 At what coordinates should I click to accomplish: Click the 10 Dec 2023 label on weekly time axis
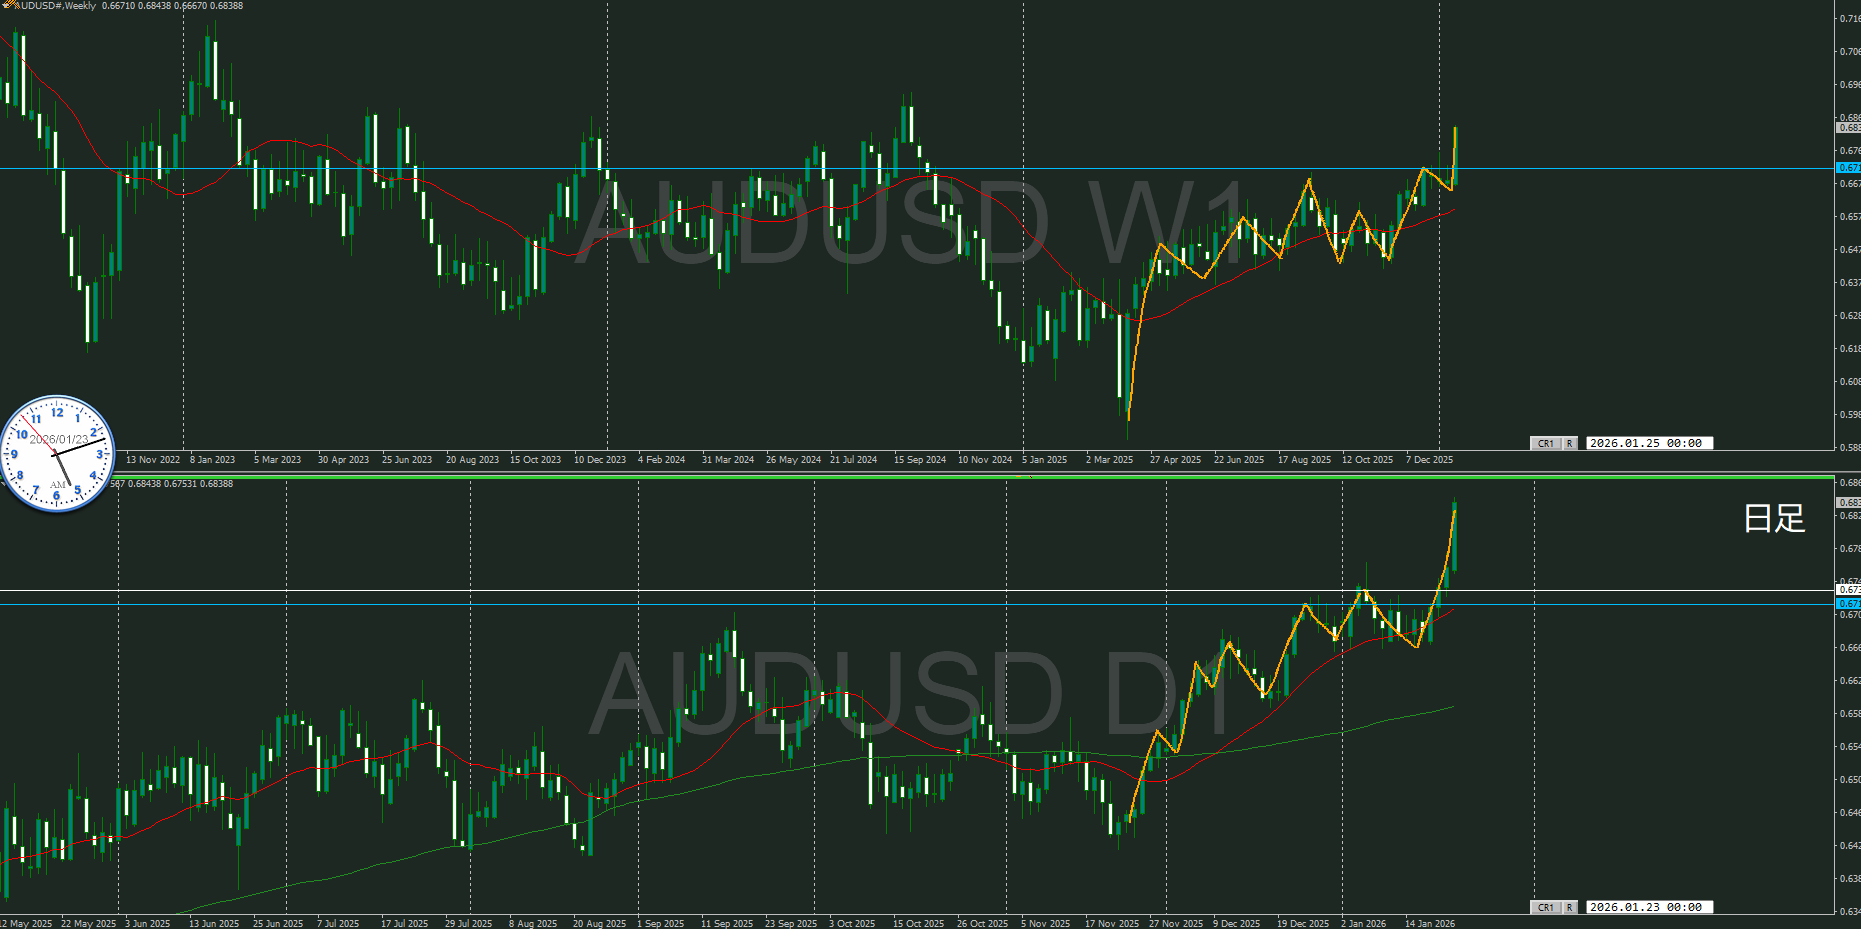pos(599,460)
